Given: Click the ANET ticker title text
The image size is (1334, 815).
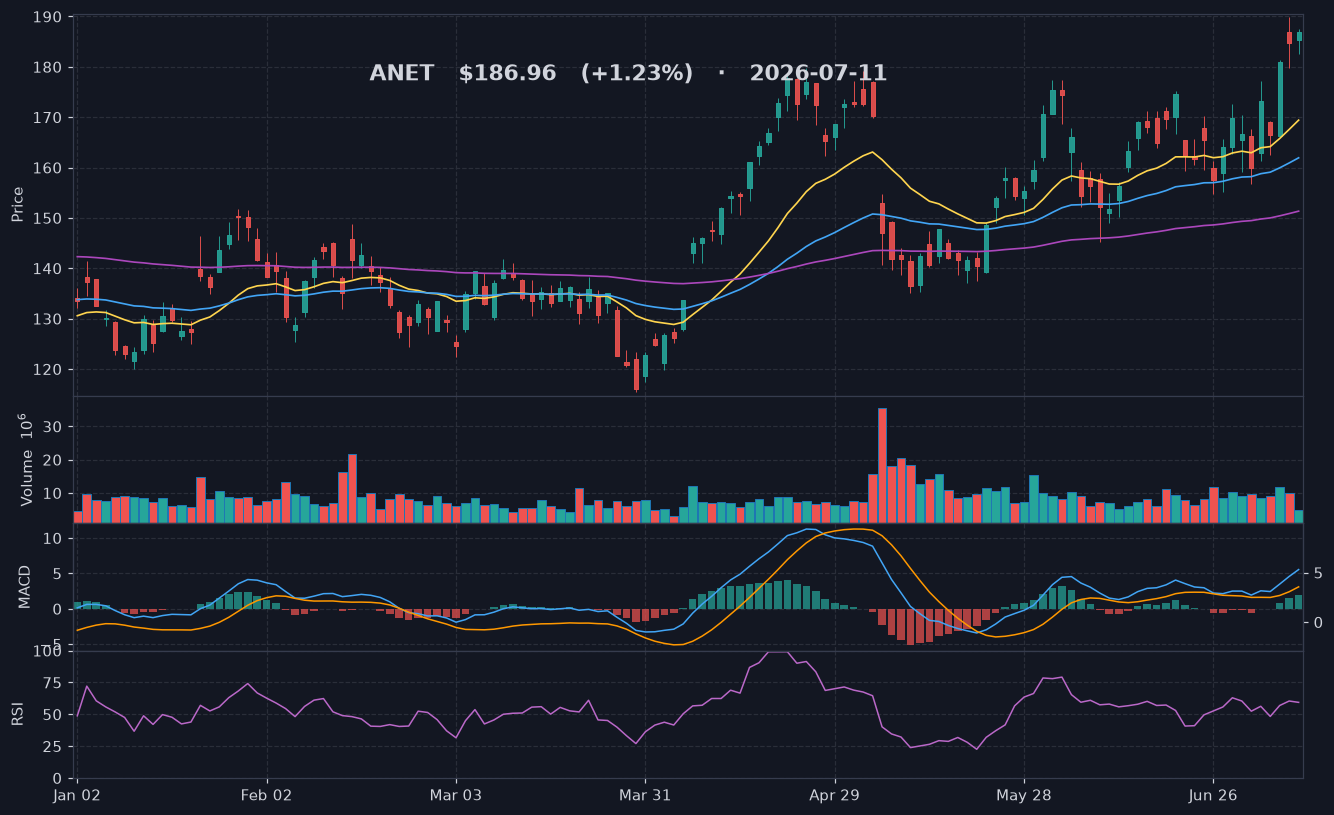Looking at the screenshot, I should coord(402,74).
